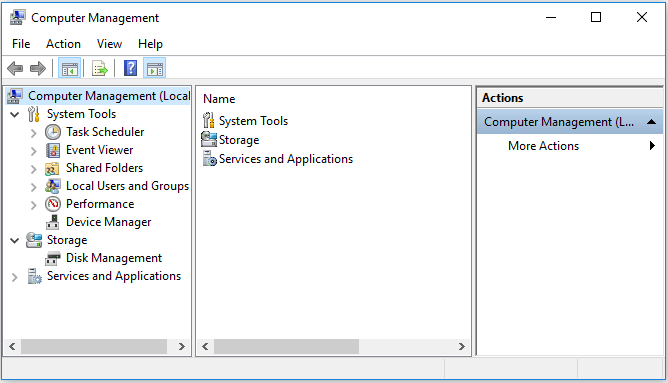This screenshot has height=383, width=668.
Task: Click the Name column header
Action: coord(219,99)
